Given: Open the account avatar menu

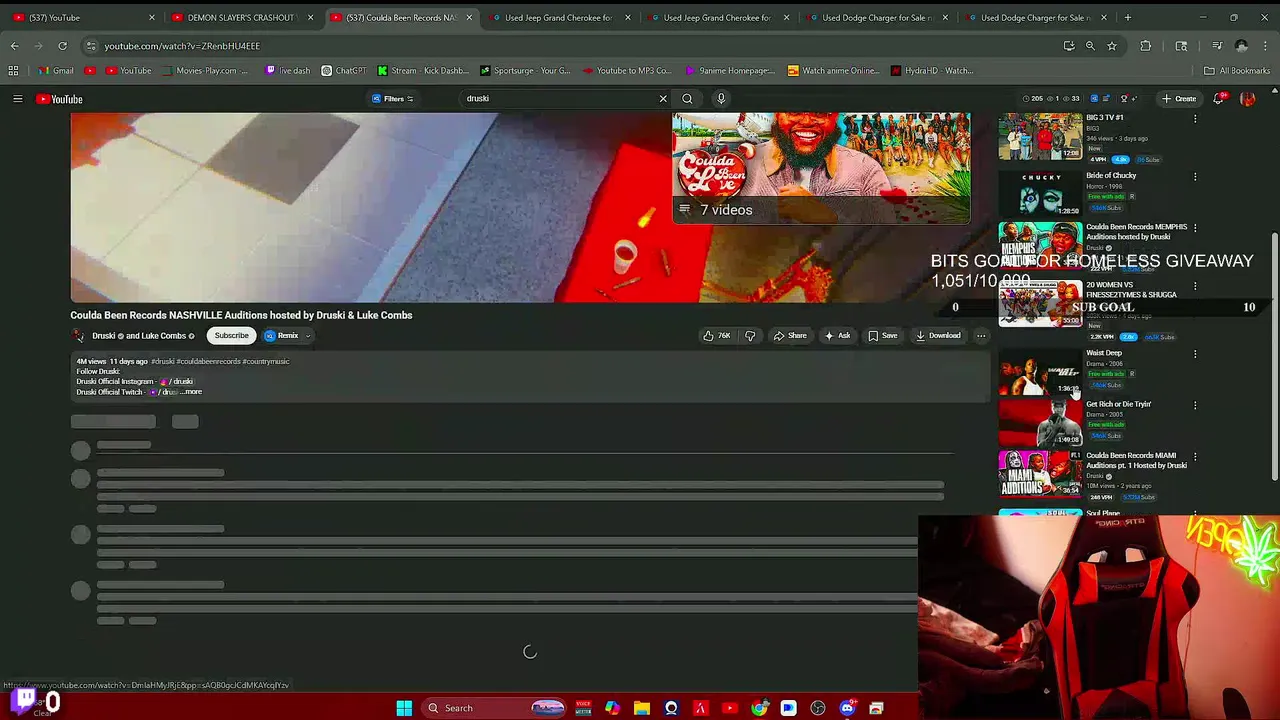Looking at the screenshot, I should pyautogui.click(x=1247, y=98).
